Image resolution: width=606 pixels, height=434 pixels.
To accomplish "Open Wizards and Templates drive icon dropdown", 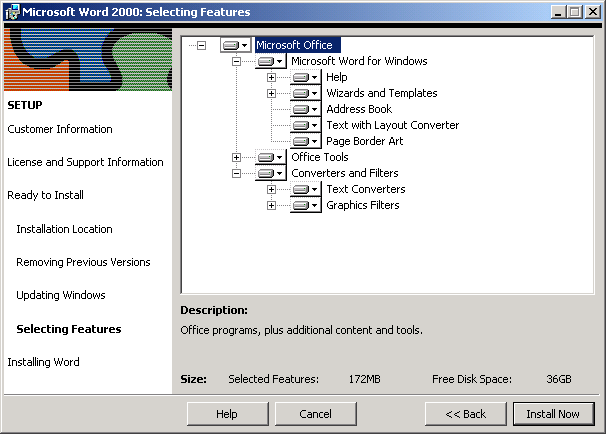I will 306,93.
